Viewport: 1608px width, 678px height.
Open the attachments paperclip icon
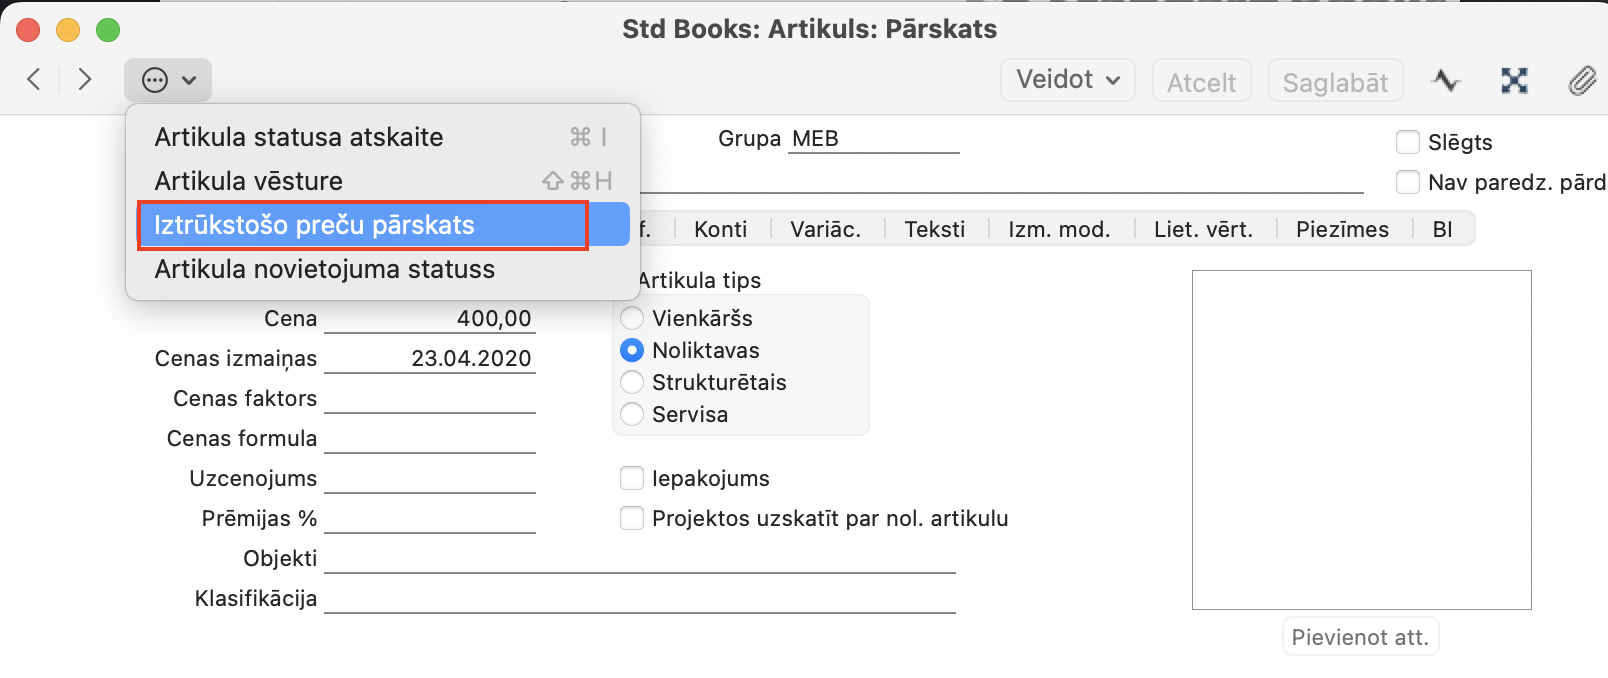click(1581, 81)
